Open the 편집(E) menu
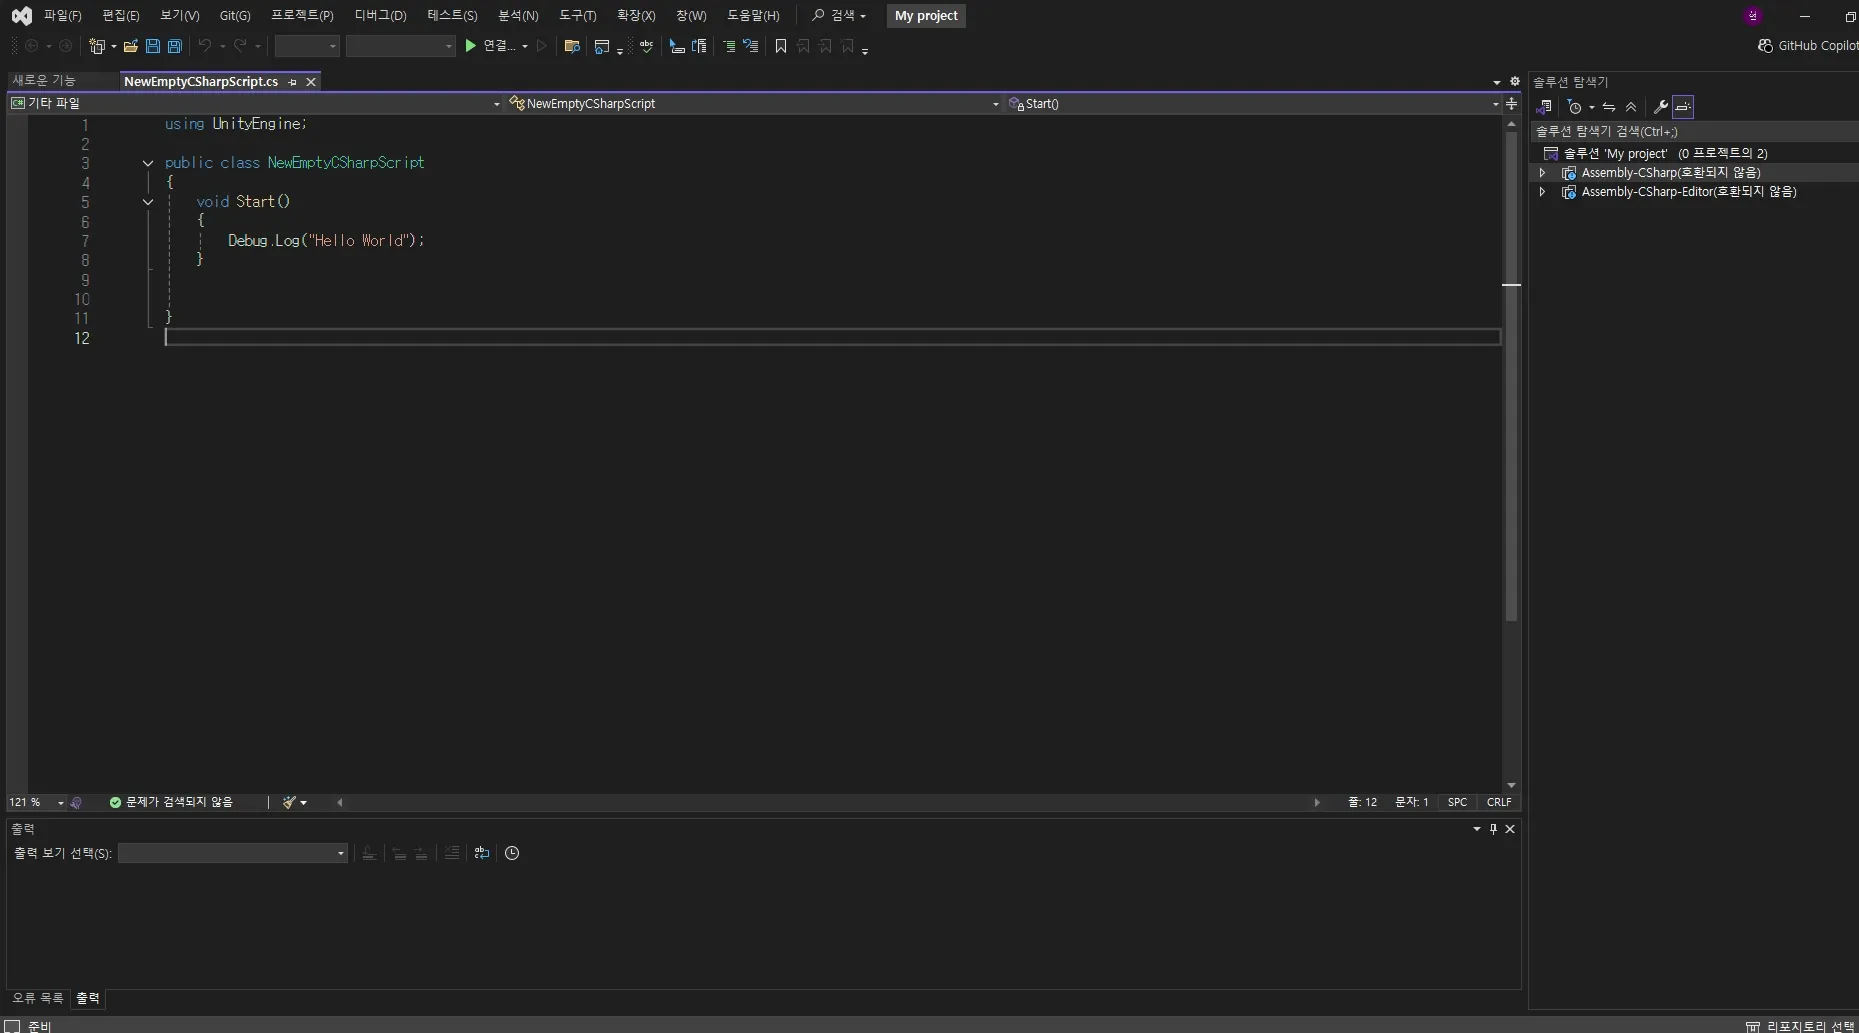The image size is (1859, 1033). click(x=120, y=15)
